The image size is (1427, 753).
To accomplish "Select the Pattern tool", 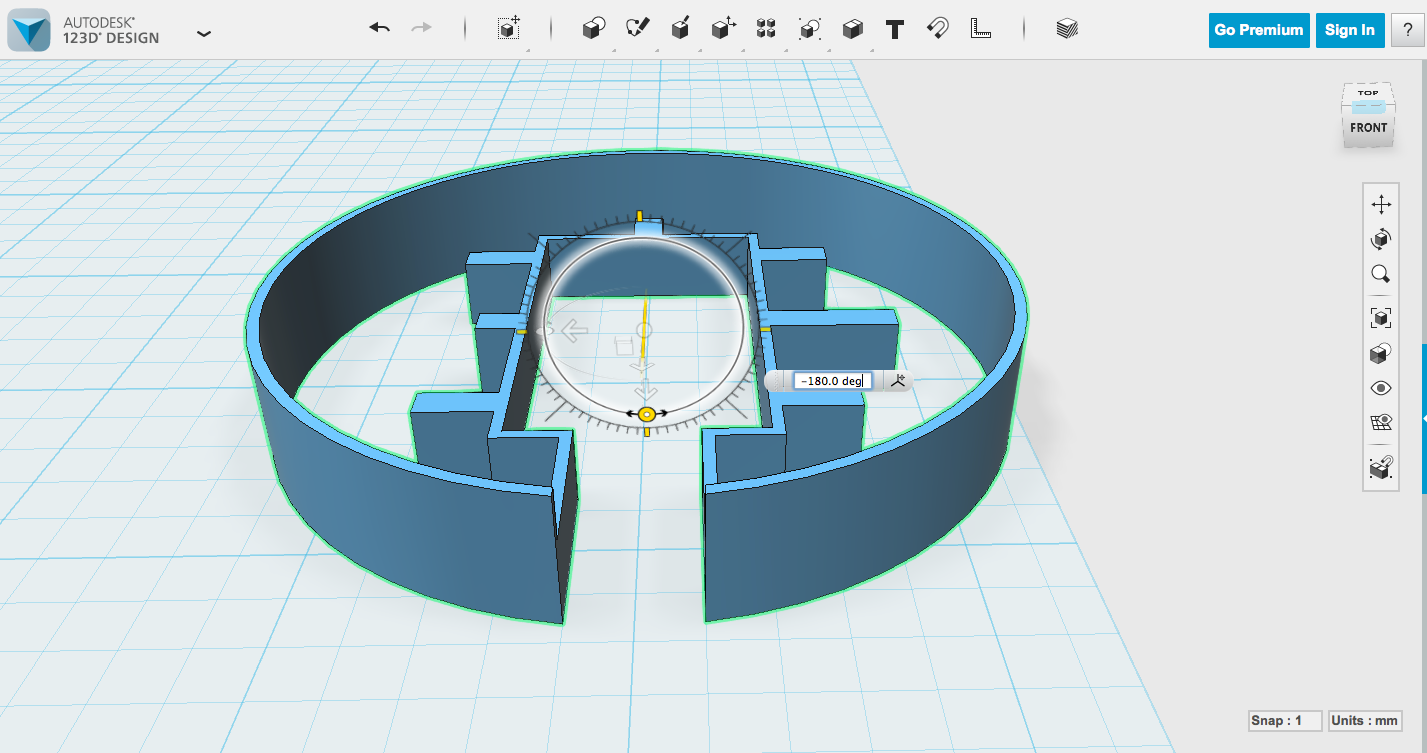I will coord(766,29).
